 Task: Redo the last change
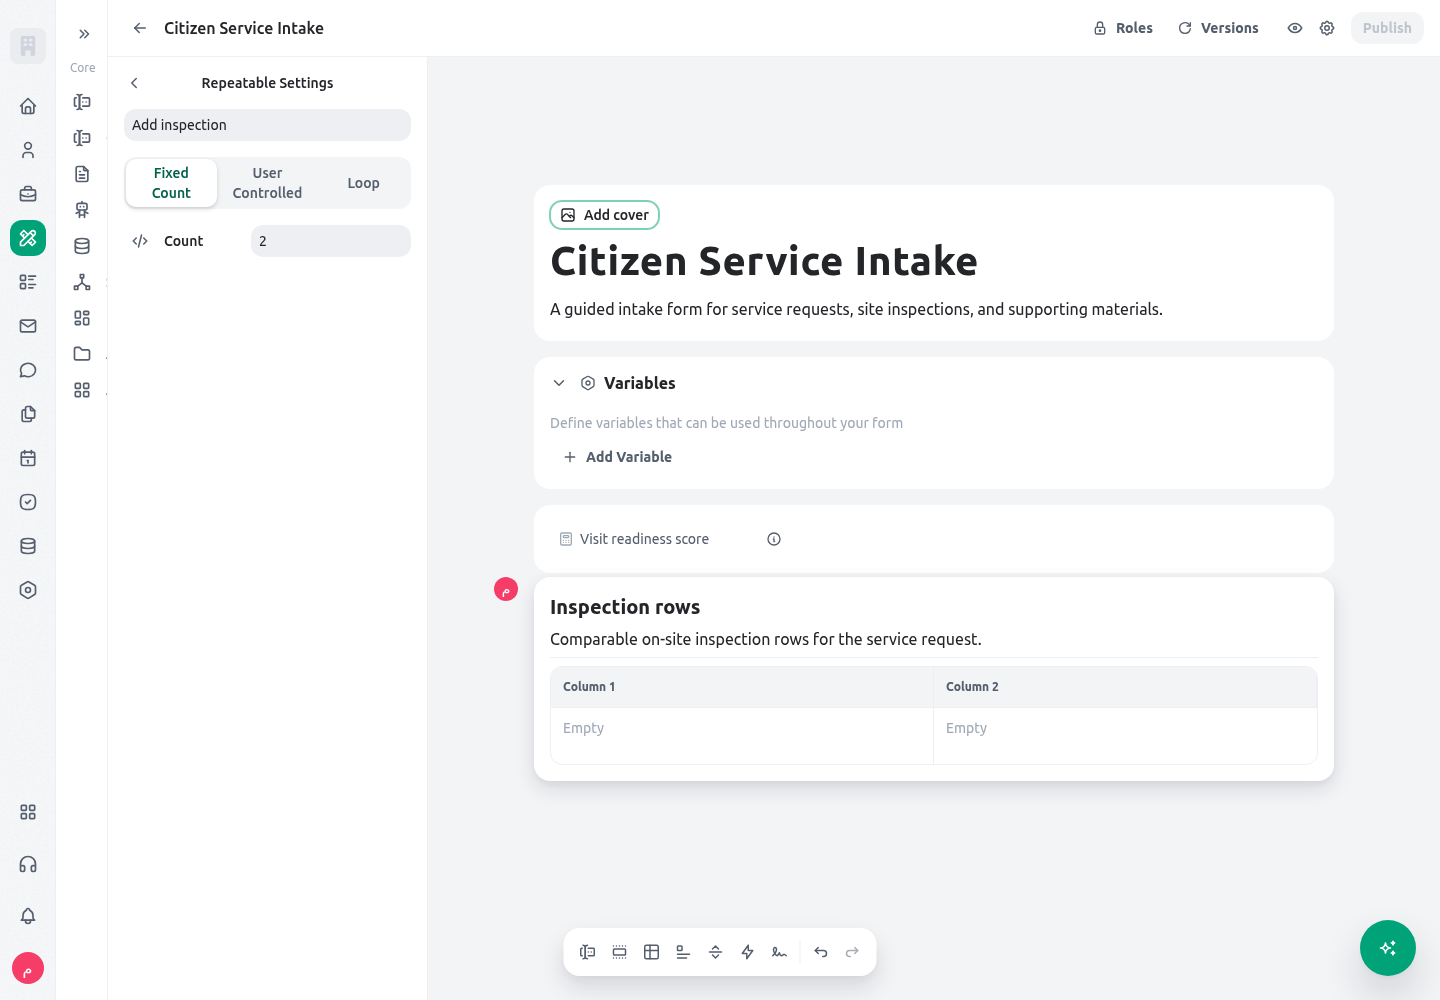pos(853,952)
